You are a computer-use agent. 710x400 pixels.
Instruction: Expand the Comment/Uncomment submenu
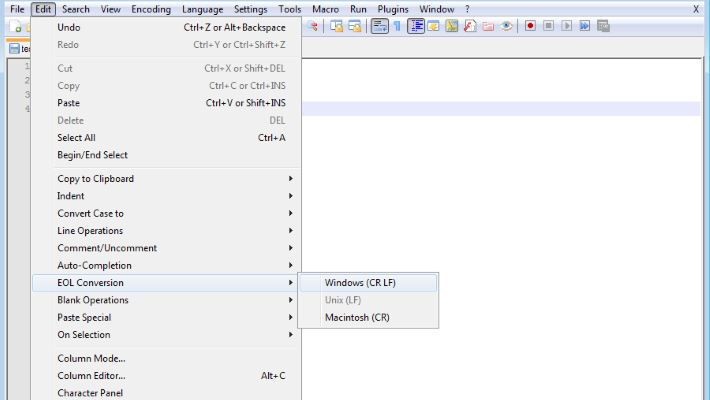(x=167, y=248)
